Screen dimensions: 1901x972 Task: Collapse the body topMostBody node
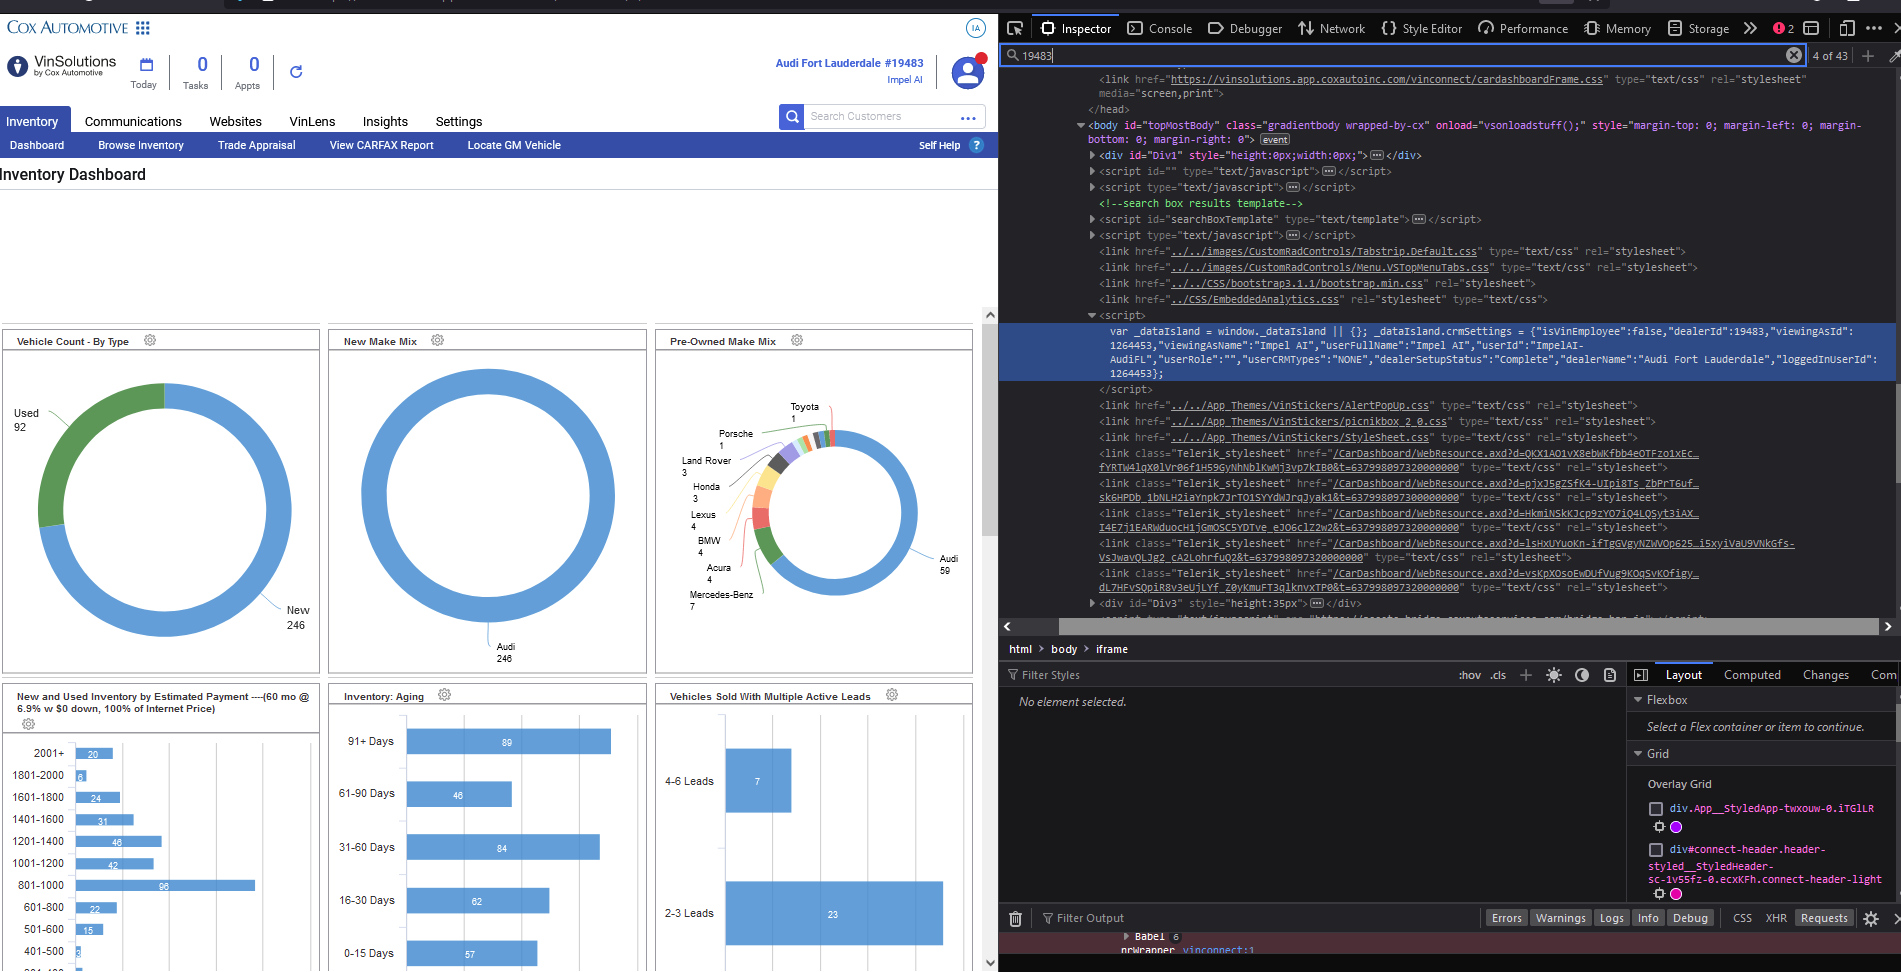pyautogui.click(x=1080, y=126)
